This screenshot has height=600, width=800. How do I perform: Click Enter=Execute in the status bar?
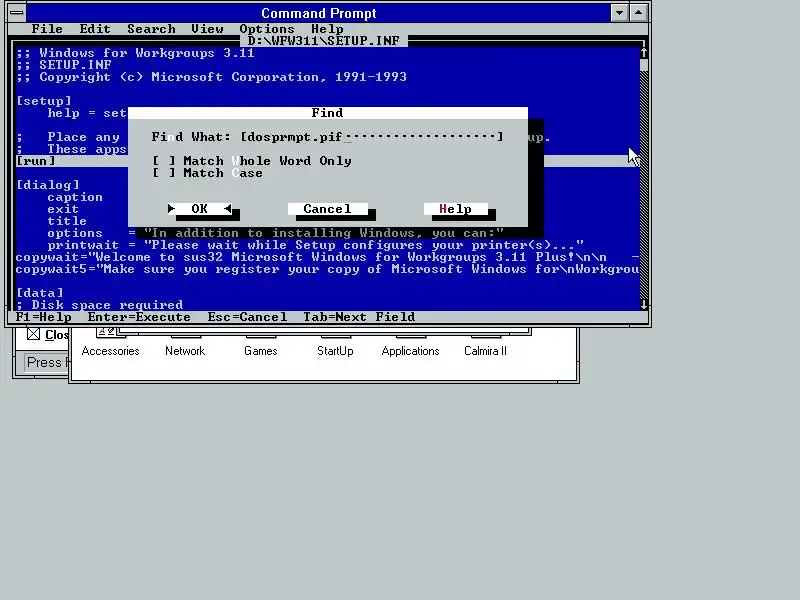[139, 317]
